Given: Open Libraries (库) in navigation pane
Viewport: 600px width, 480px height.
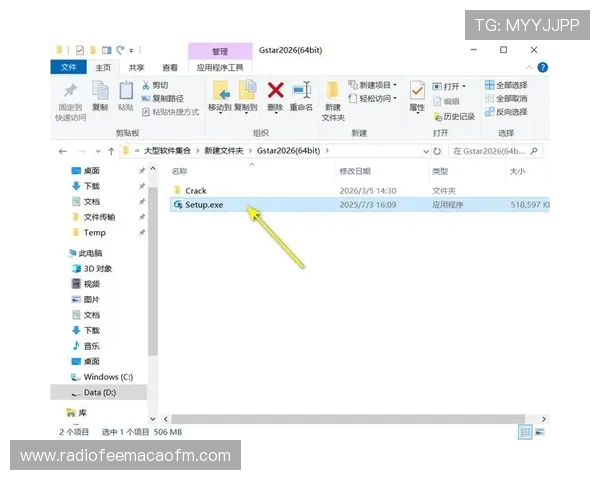Looking at the screenshot, I should [x=77, y=413].
